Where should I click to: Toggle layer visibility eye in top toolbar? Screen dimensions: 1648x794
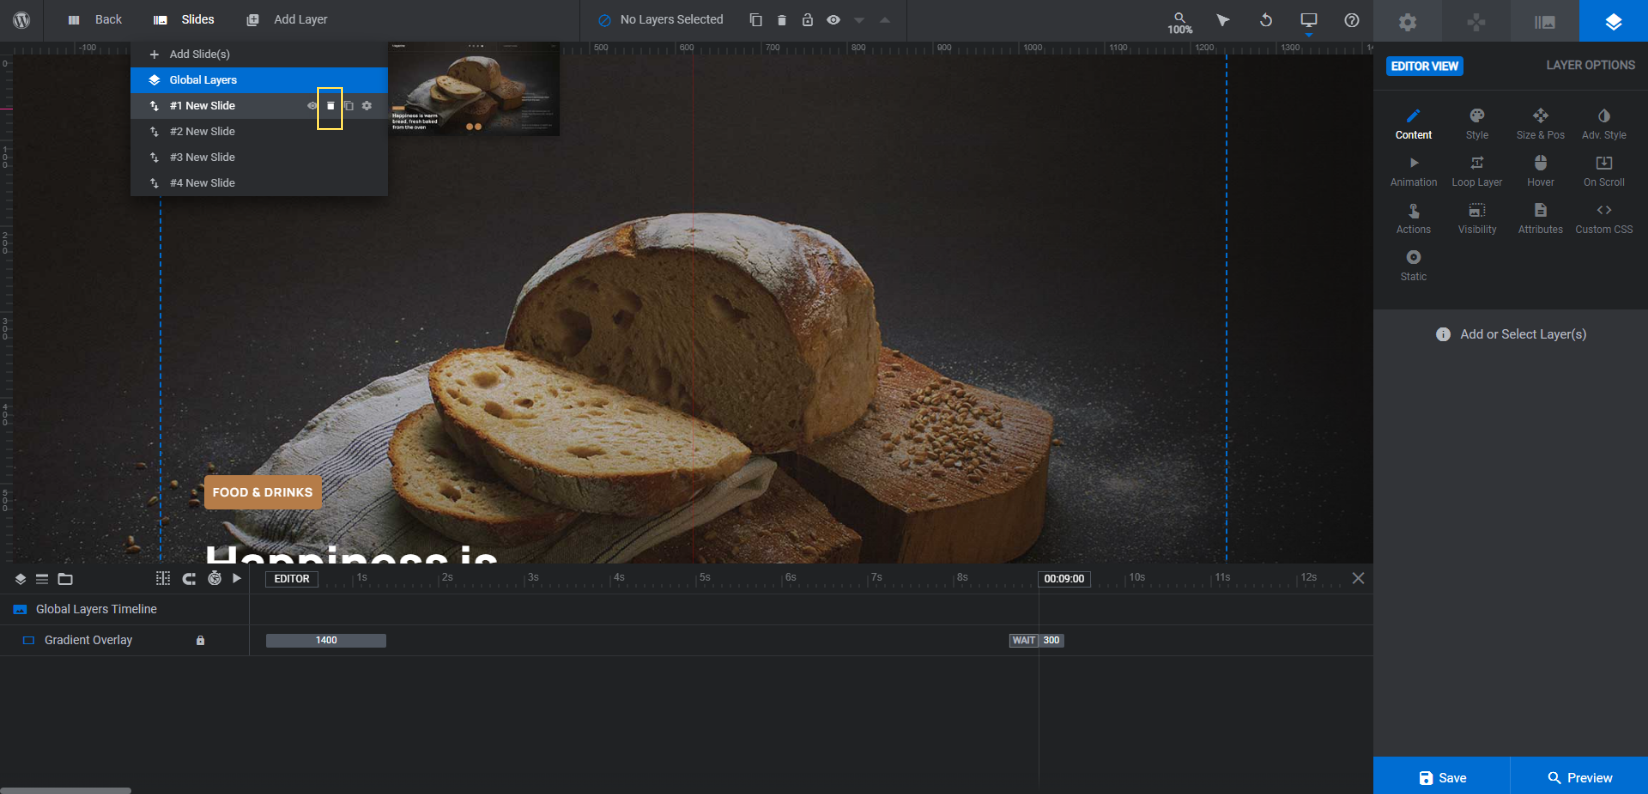[x=833, y=20]
